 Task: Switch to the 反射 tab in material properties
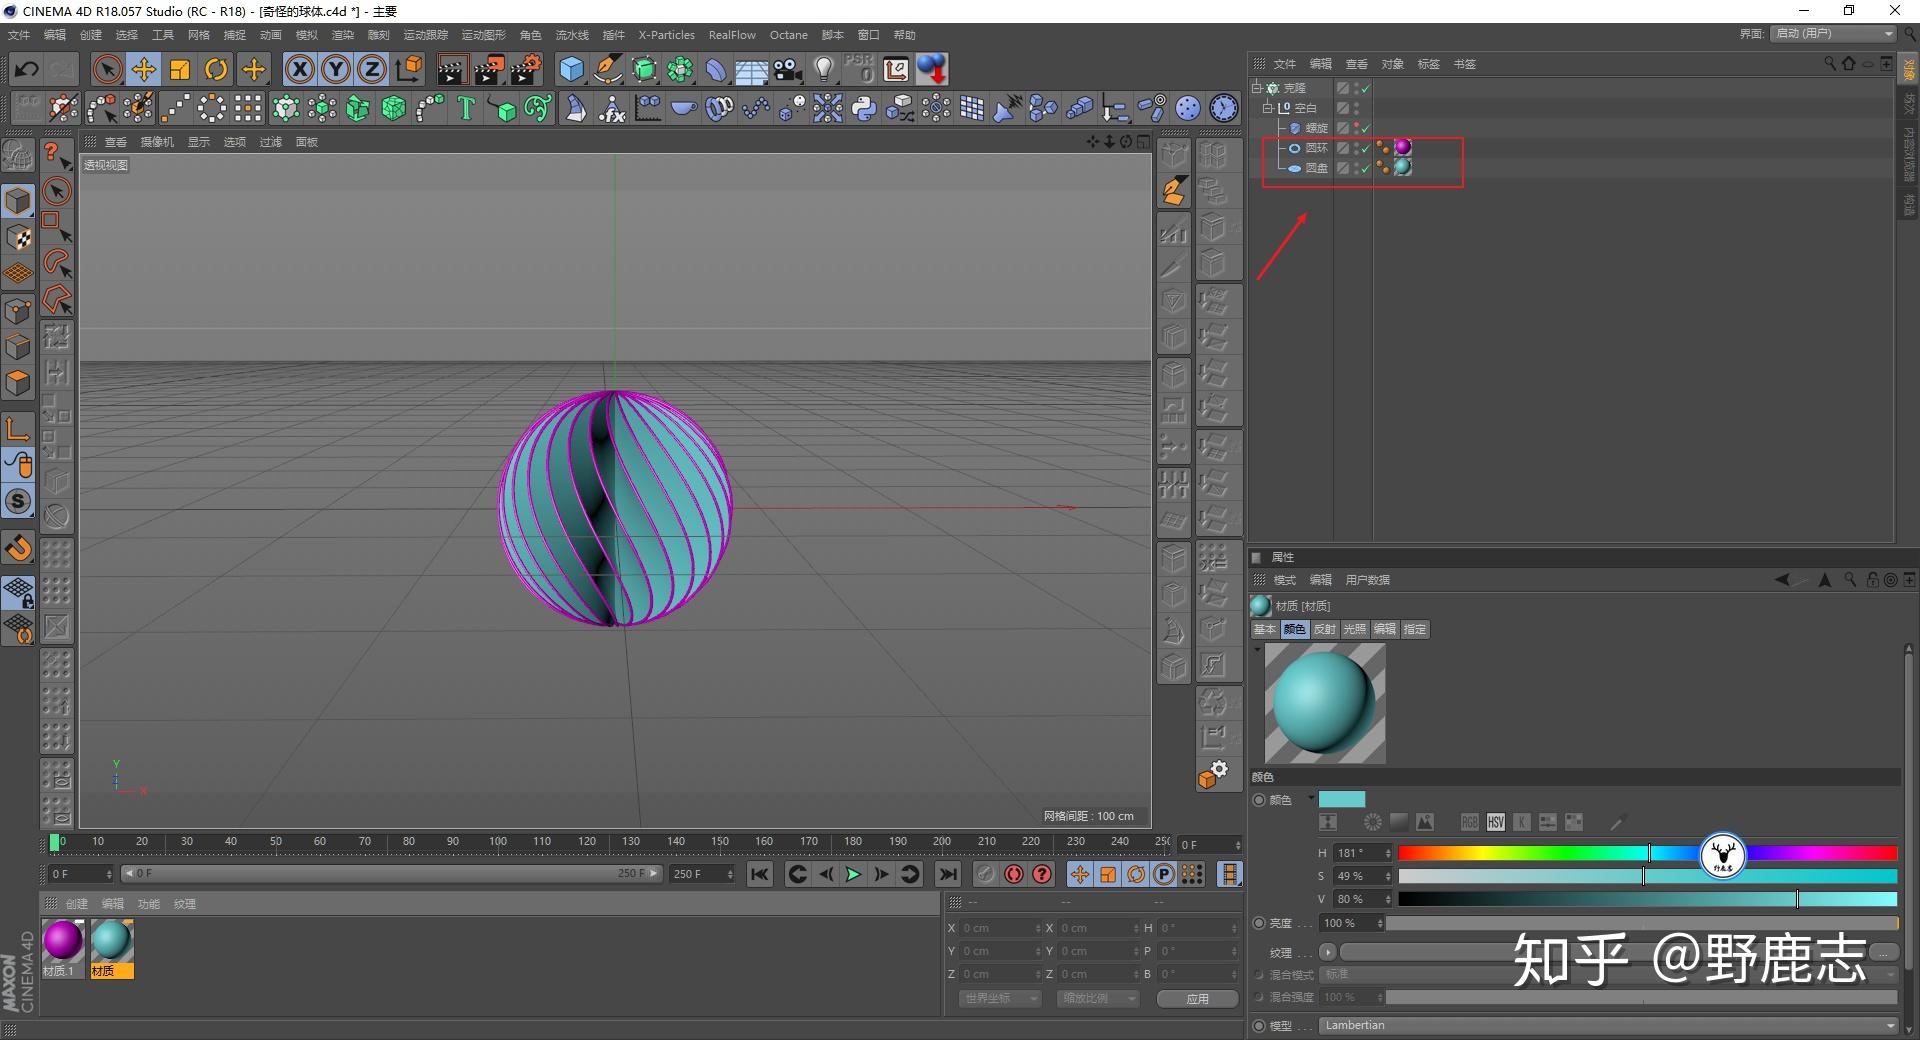tap(1324, 629)
